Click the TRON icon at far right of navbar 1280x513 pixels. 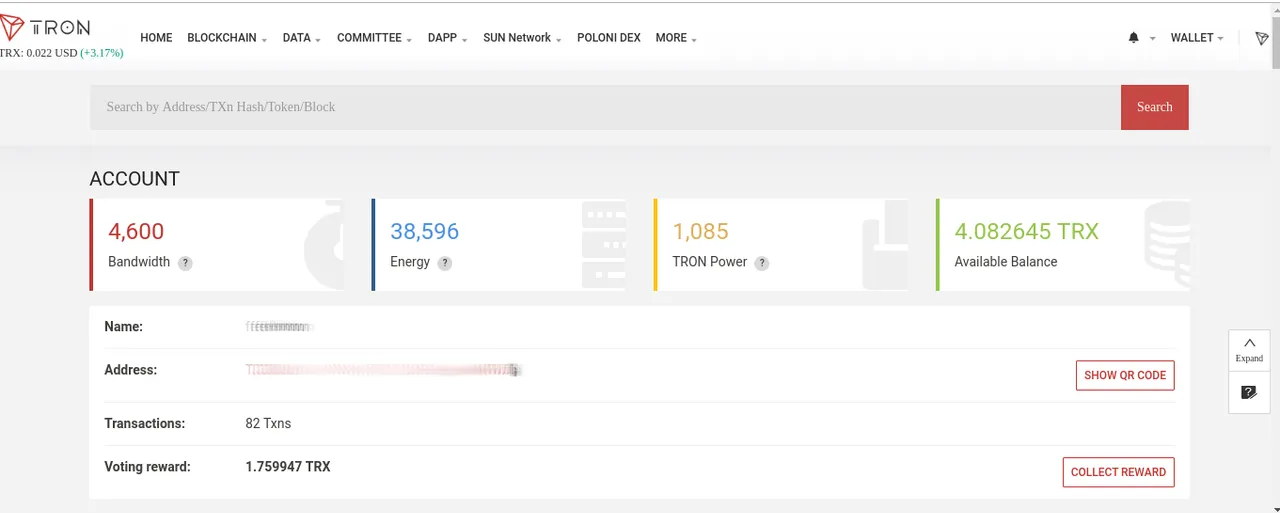point(1261,38)
